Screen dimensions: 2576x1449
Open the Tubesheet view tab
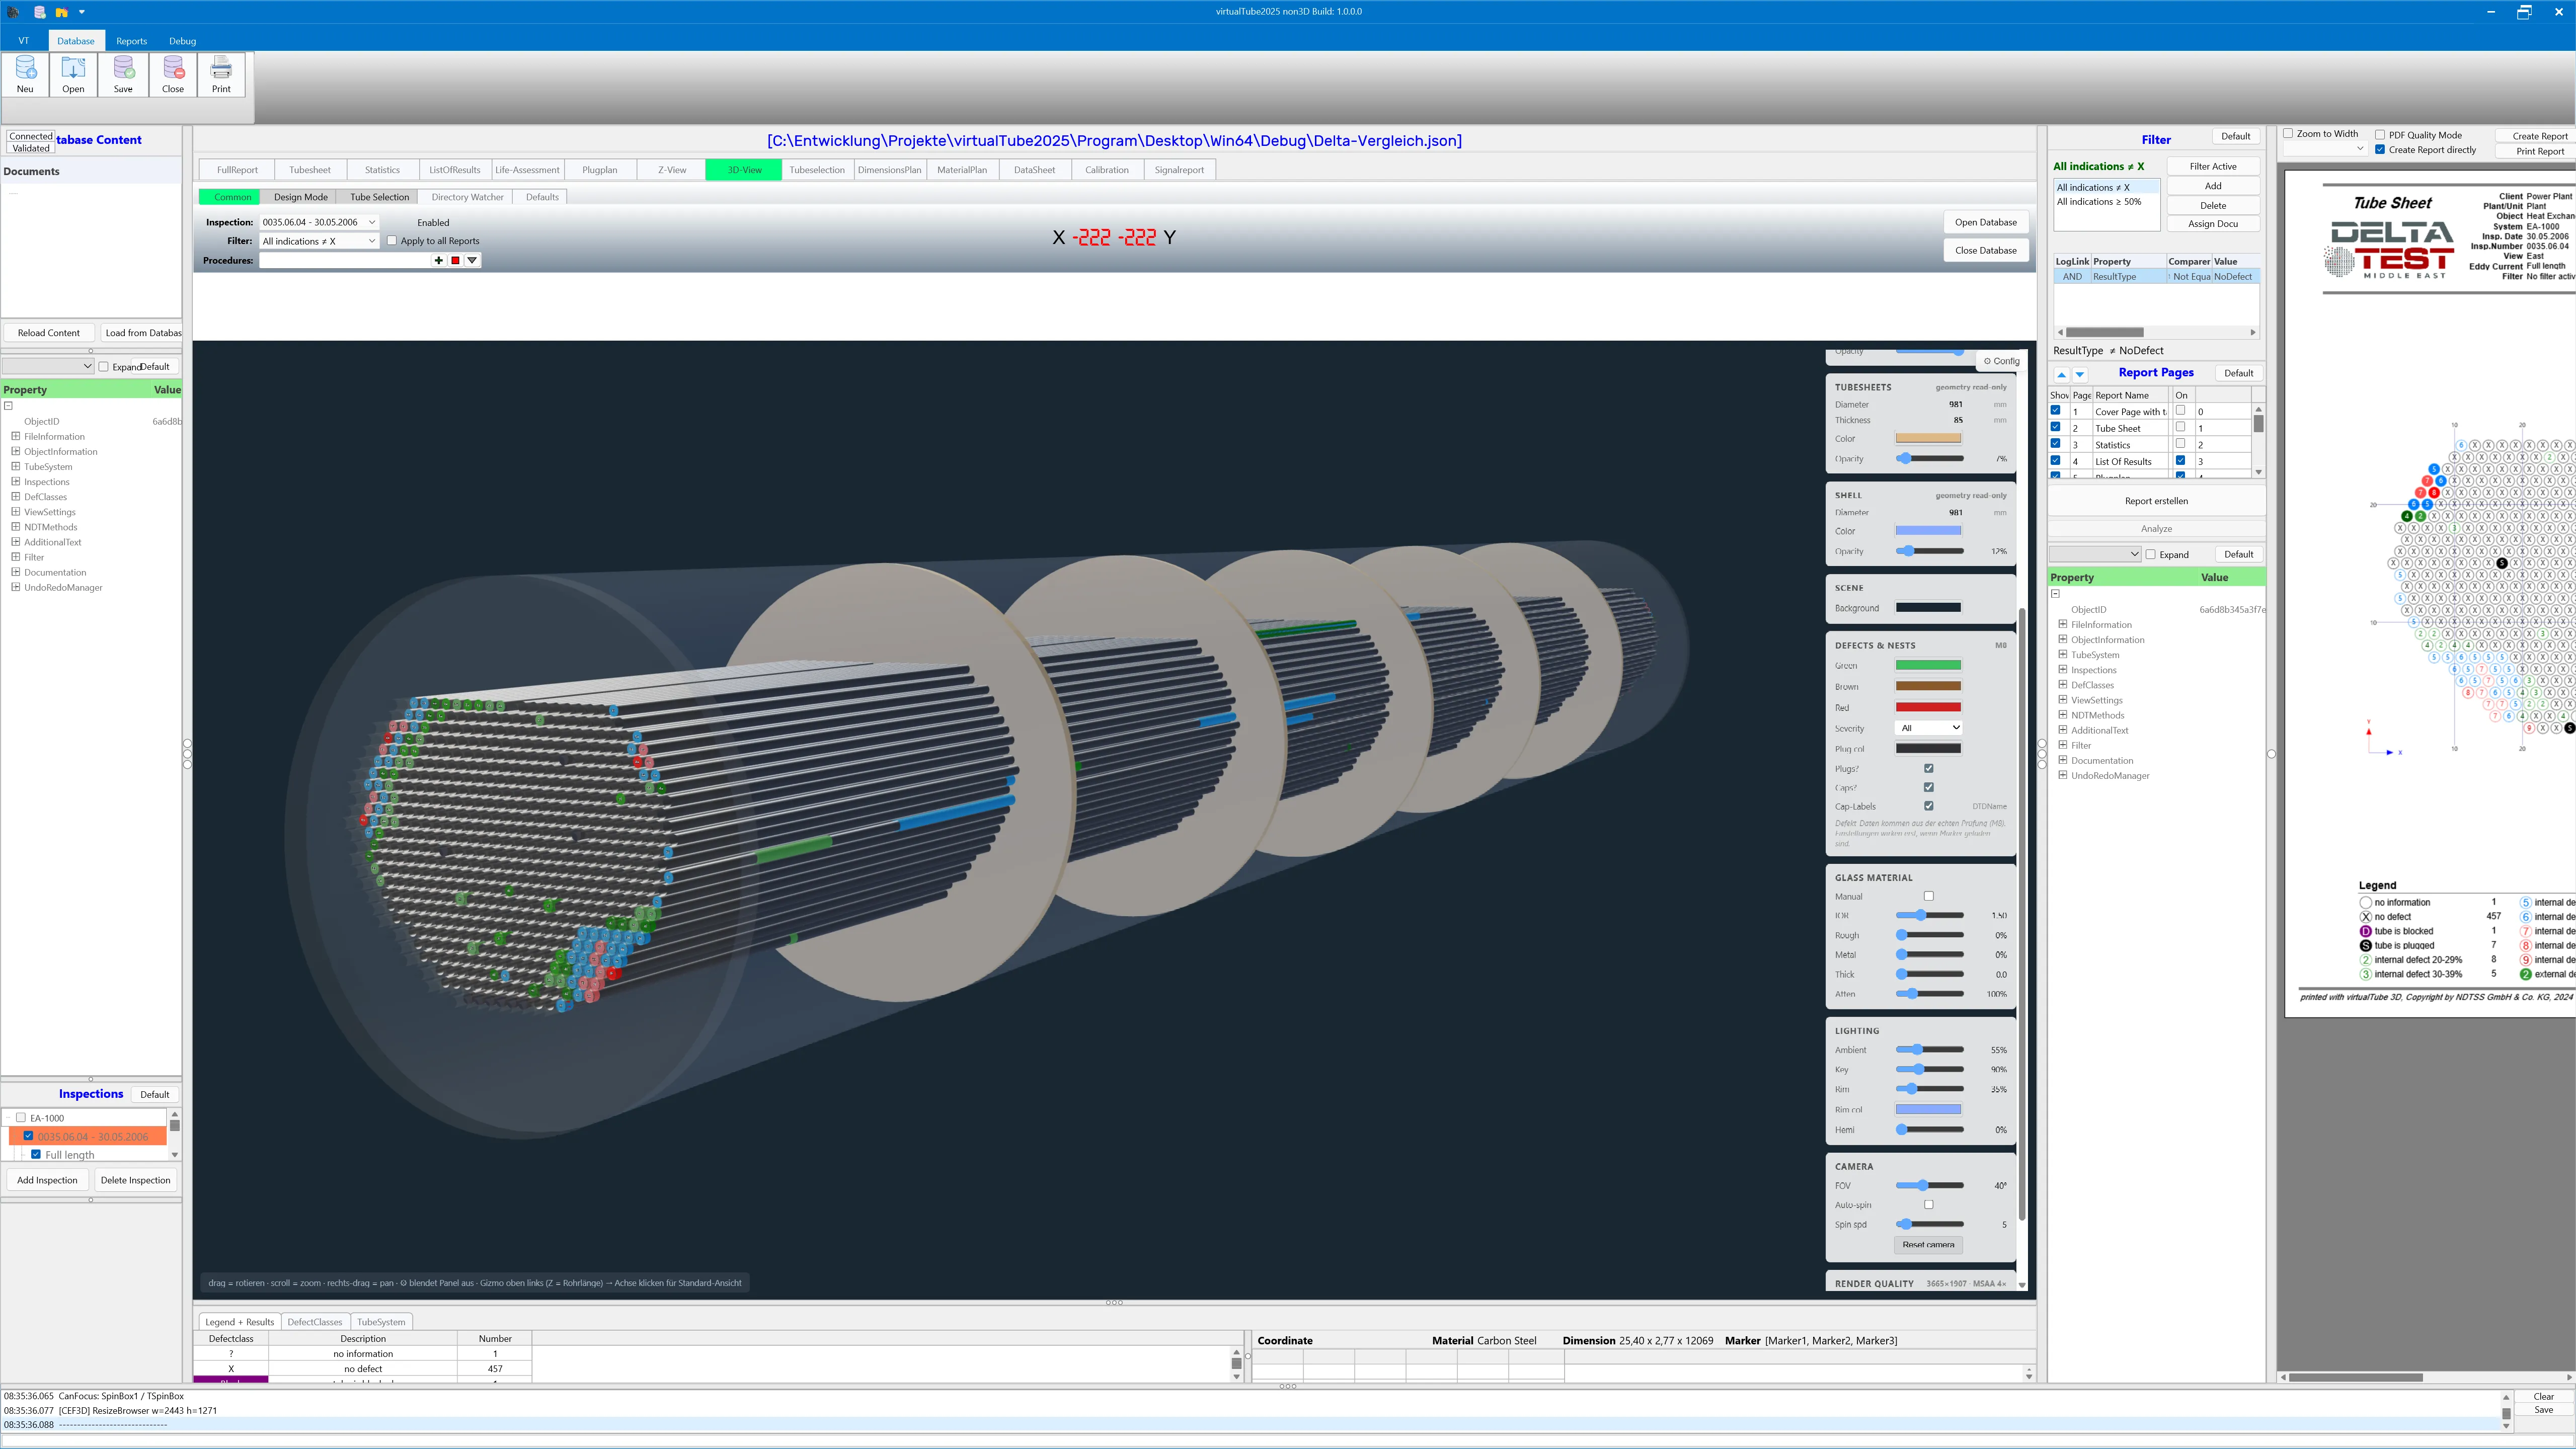pyautogui.click(x=310, y=170)
